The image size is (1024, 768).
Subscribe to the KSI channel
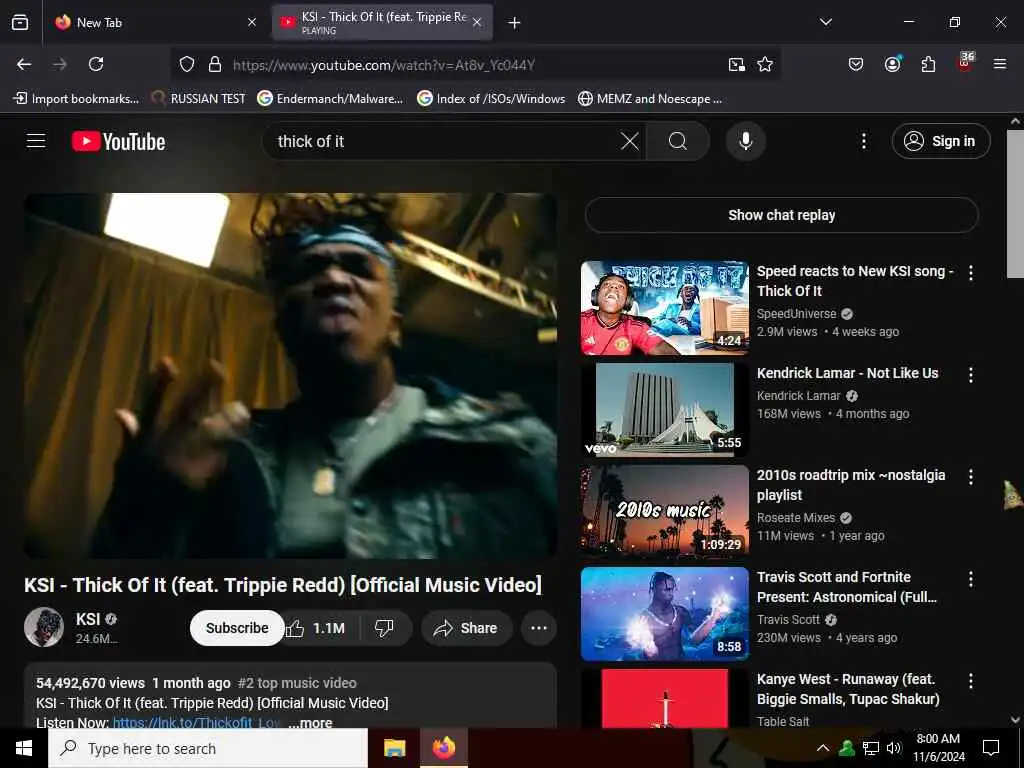[x=237, y=628]
